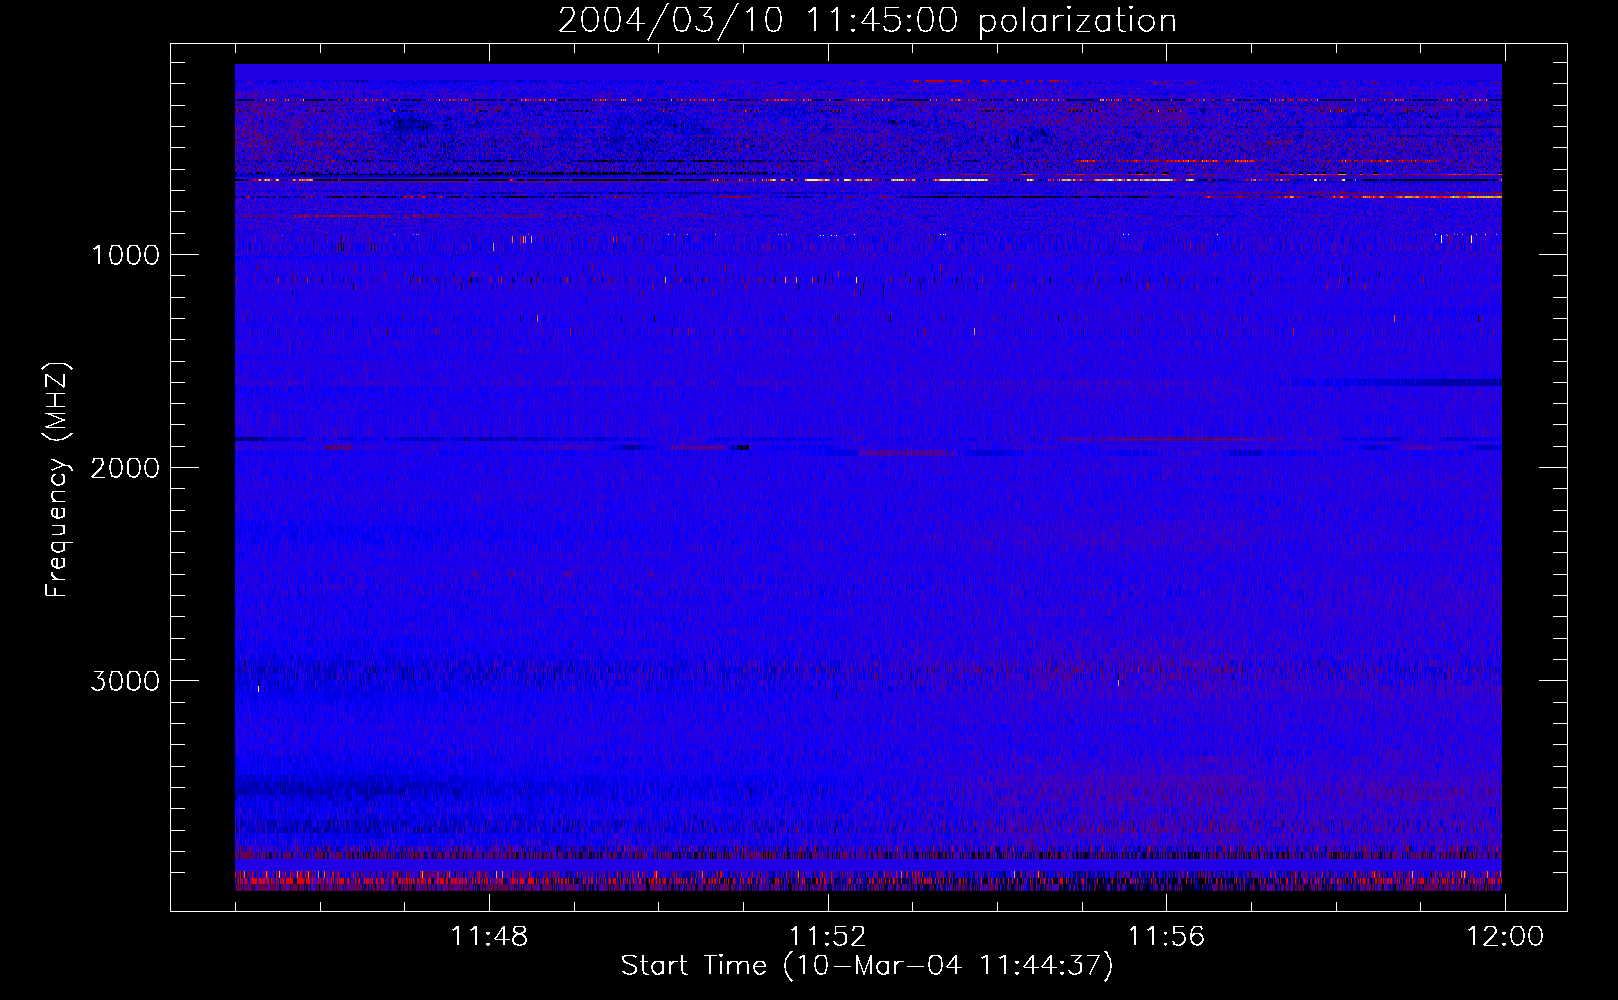The width and height of the screenshot is (1618, 1000).
Task: Click the '11:56' time tick label
Action: pos(1166,937)
